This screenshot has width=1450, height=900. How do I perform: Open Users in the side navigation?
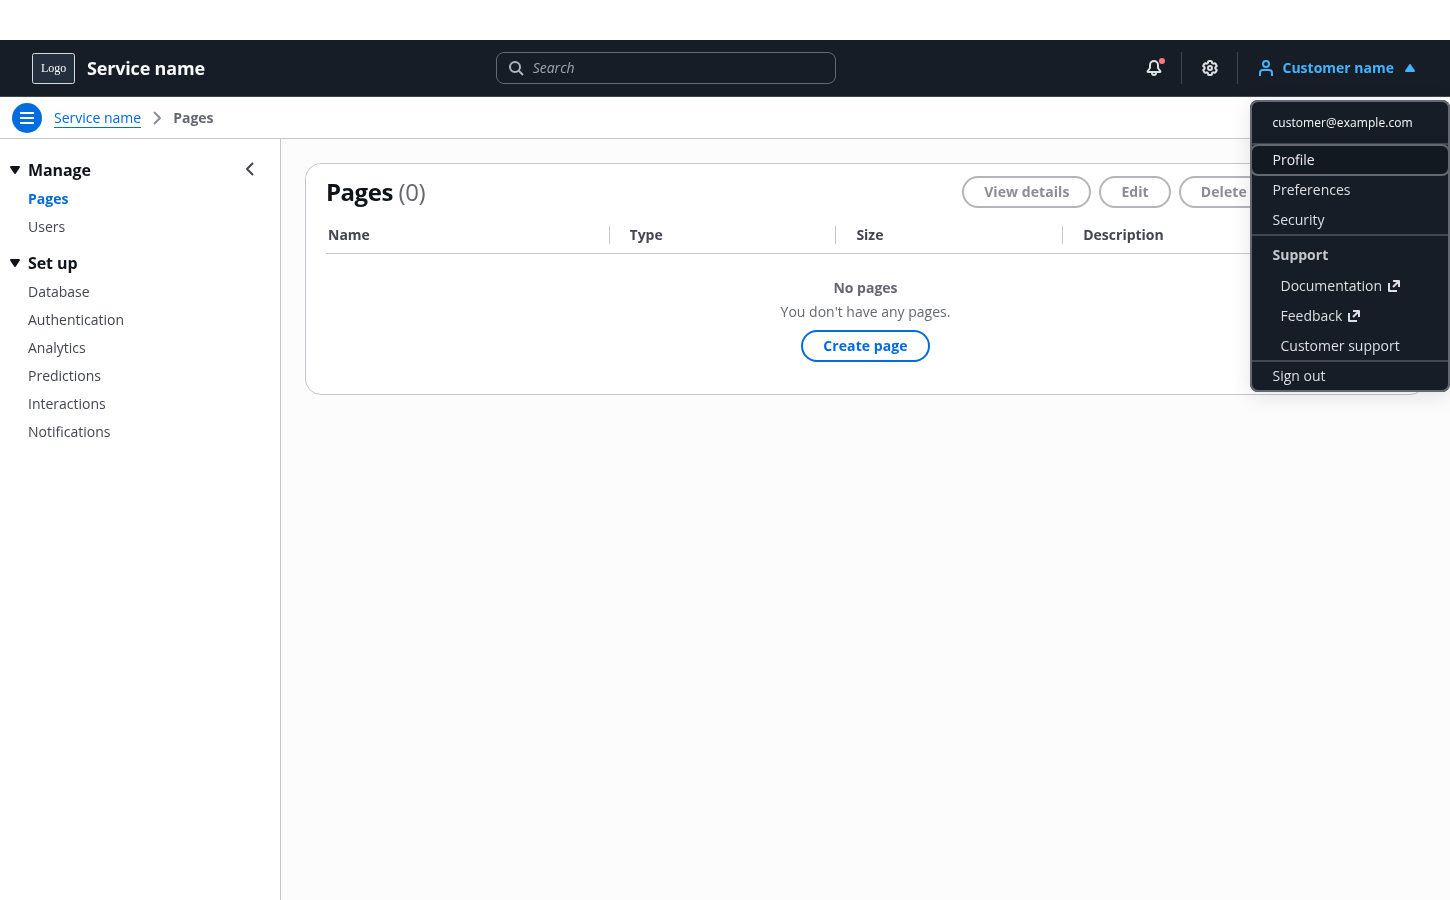click(x=46, y=227)
